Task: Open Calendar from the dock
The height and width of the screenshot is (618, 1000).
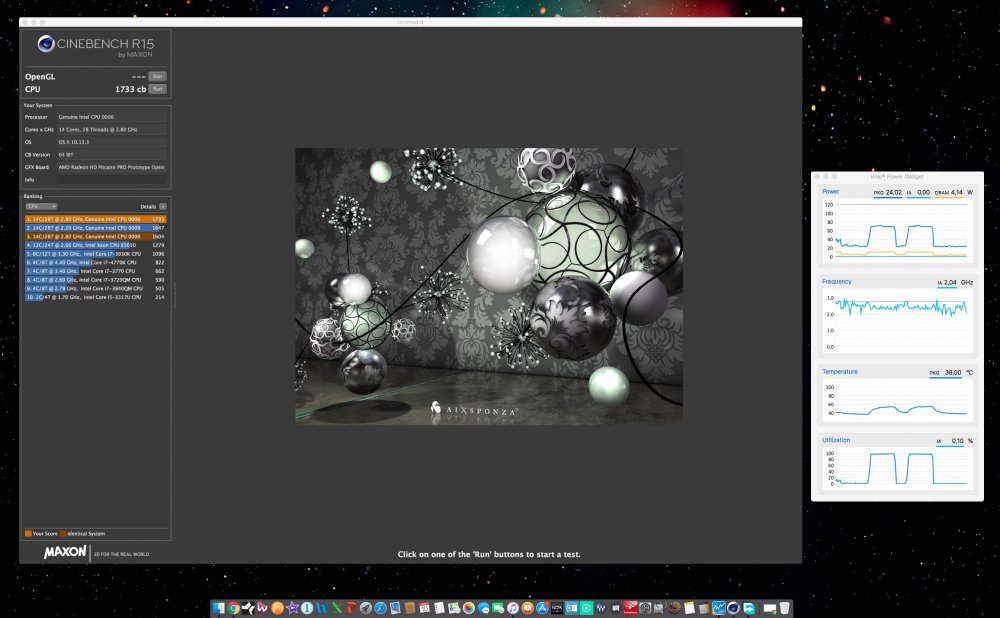Action: (x=425, y=608)
